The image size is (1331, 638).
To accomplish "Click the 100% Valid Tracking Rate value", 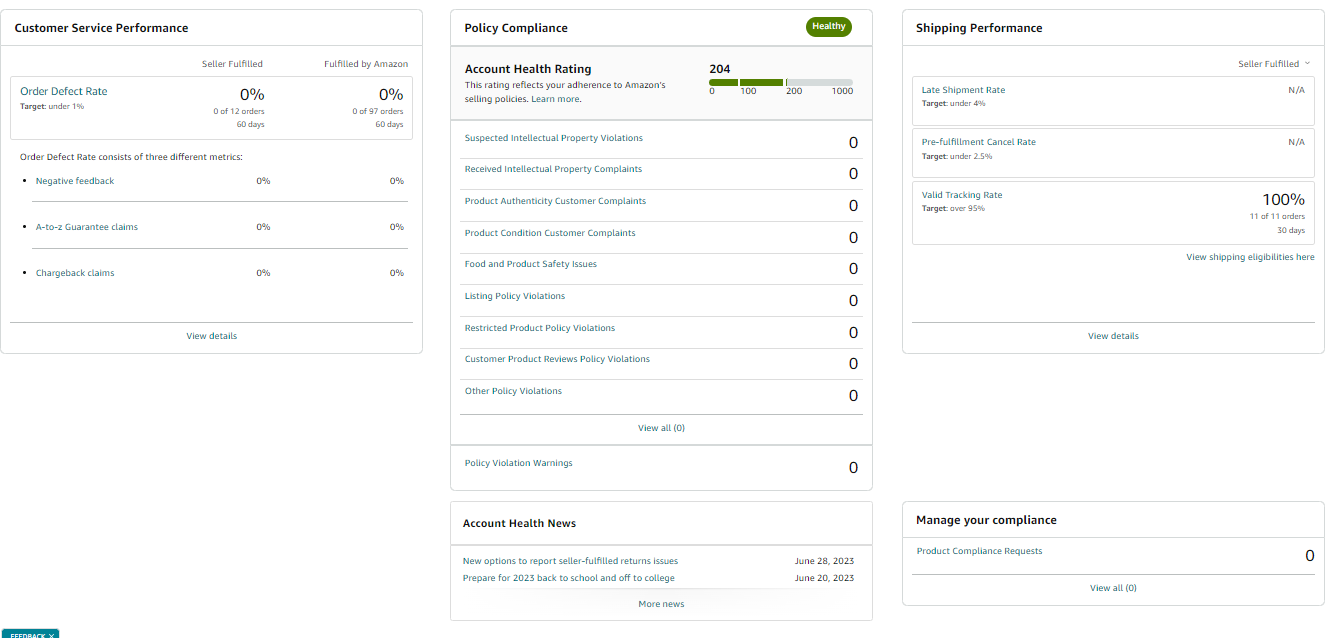I will [x=1283, y=199].
